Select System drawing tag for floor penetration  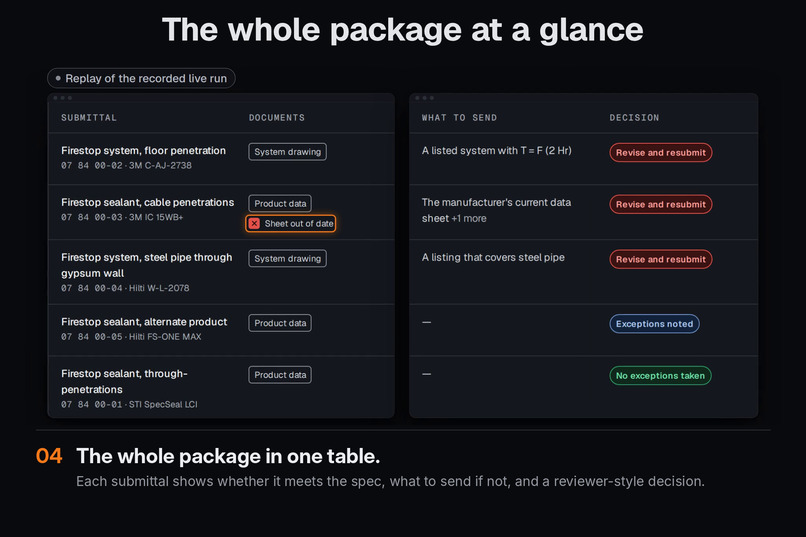[x=287, y=152]
